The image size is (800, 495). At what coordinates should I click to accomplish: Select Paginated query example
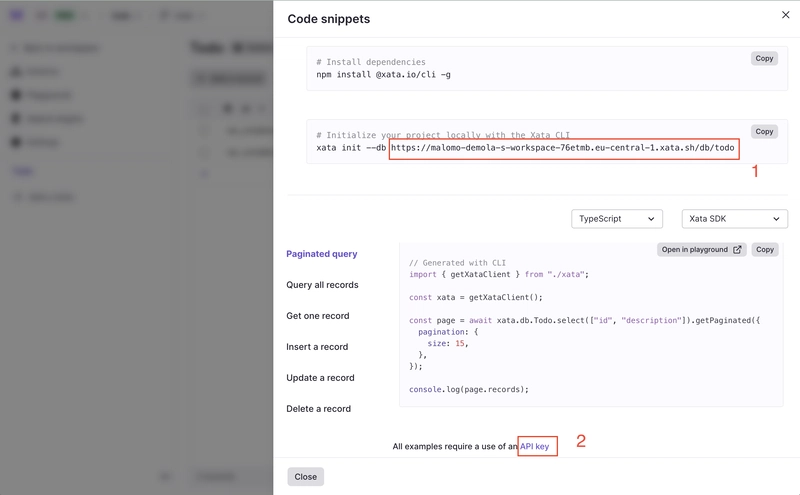(321, 254)
